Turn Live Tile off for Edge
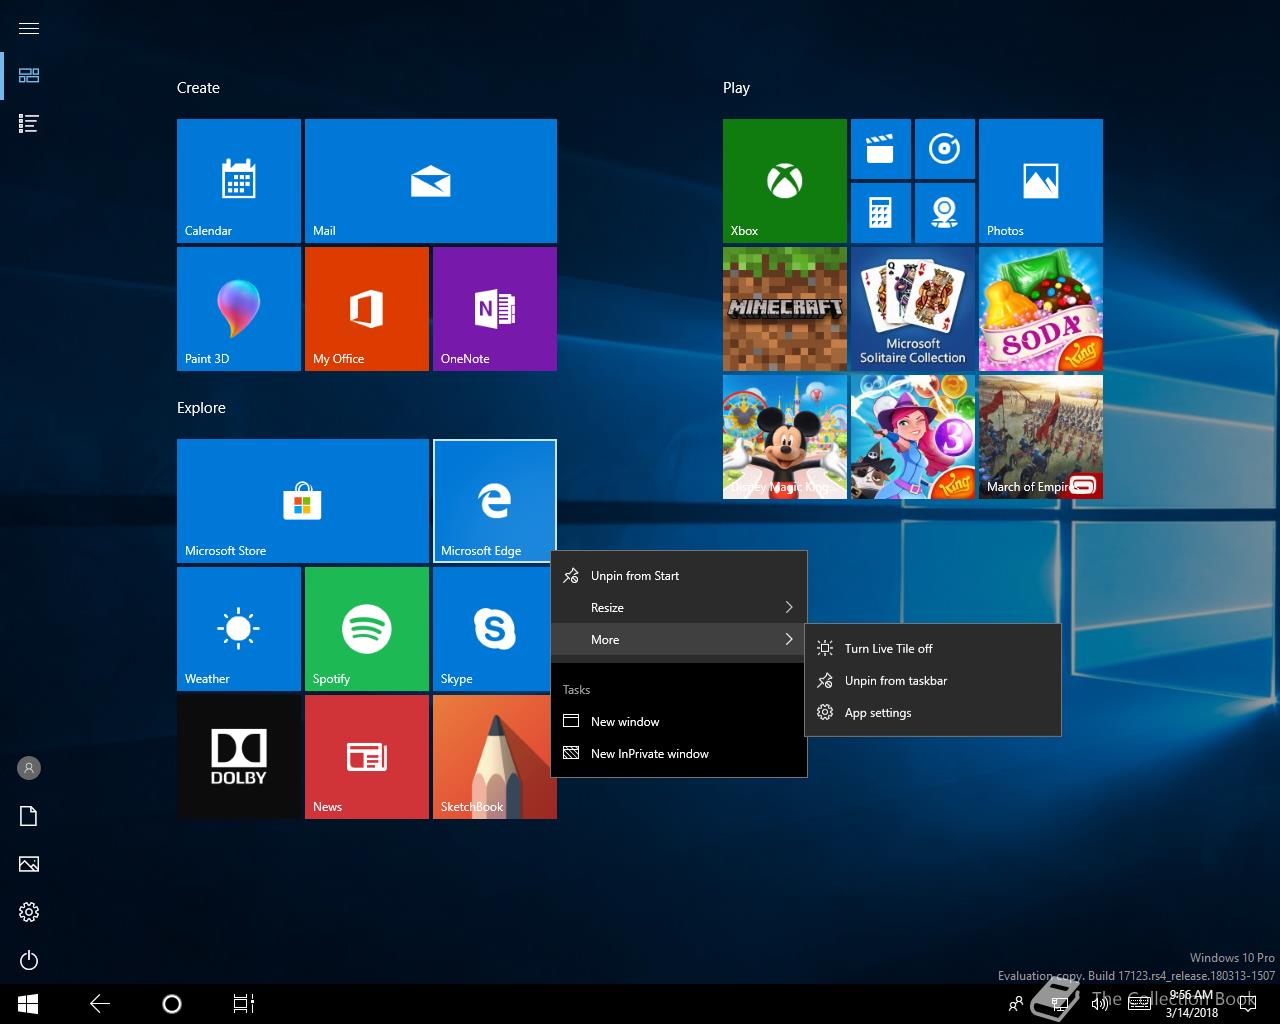Image resolution: width=1280 pixels, height=1024 pixels. click(x=888, y=649)
